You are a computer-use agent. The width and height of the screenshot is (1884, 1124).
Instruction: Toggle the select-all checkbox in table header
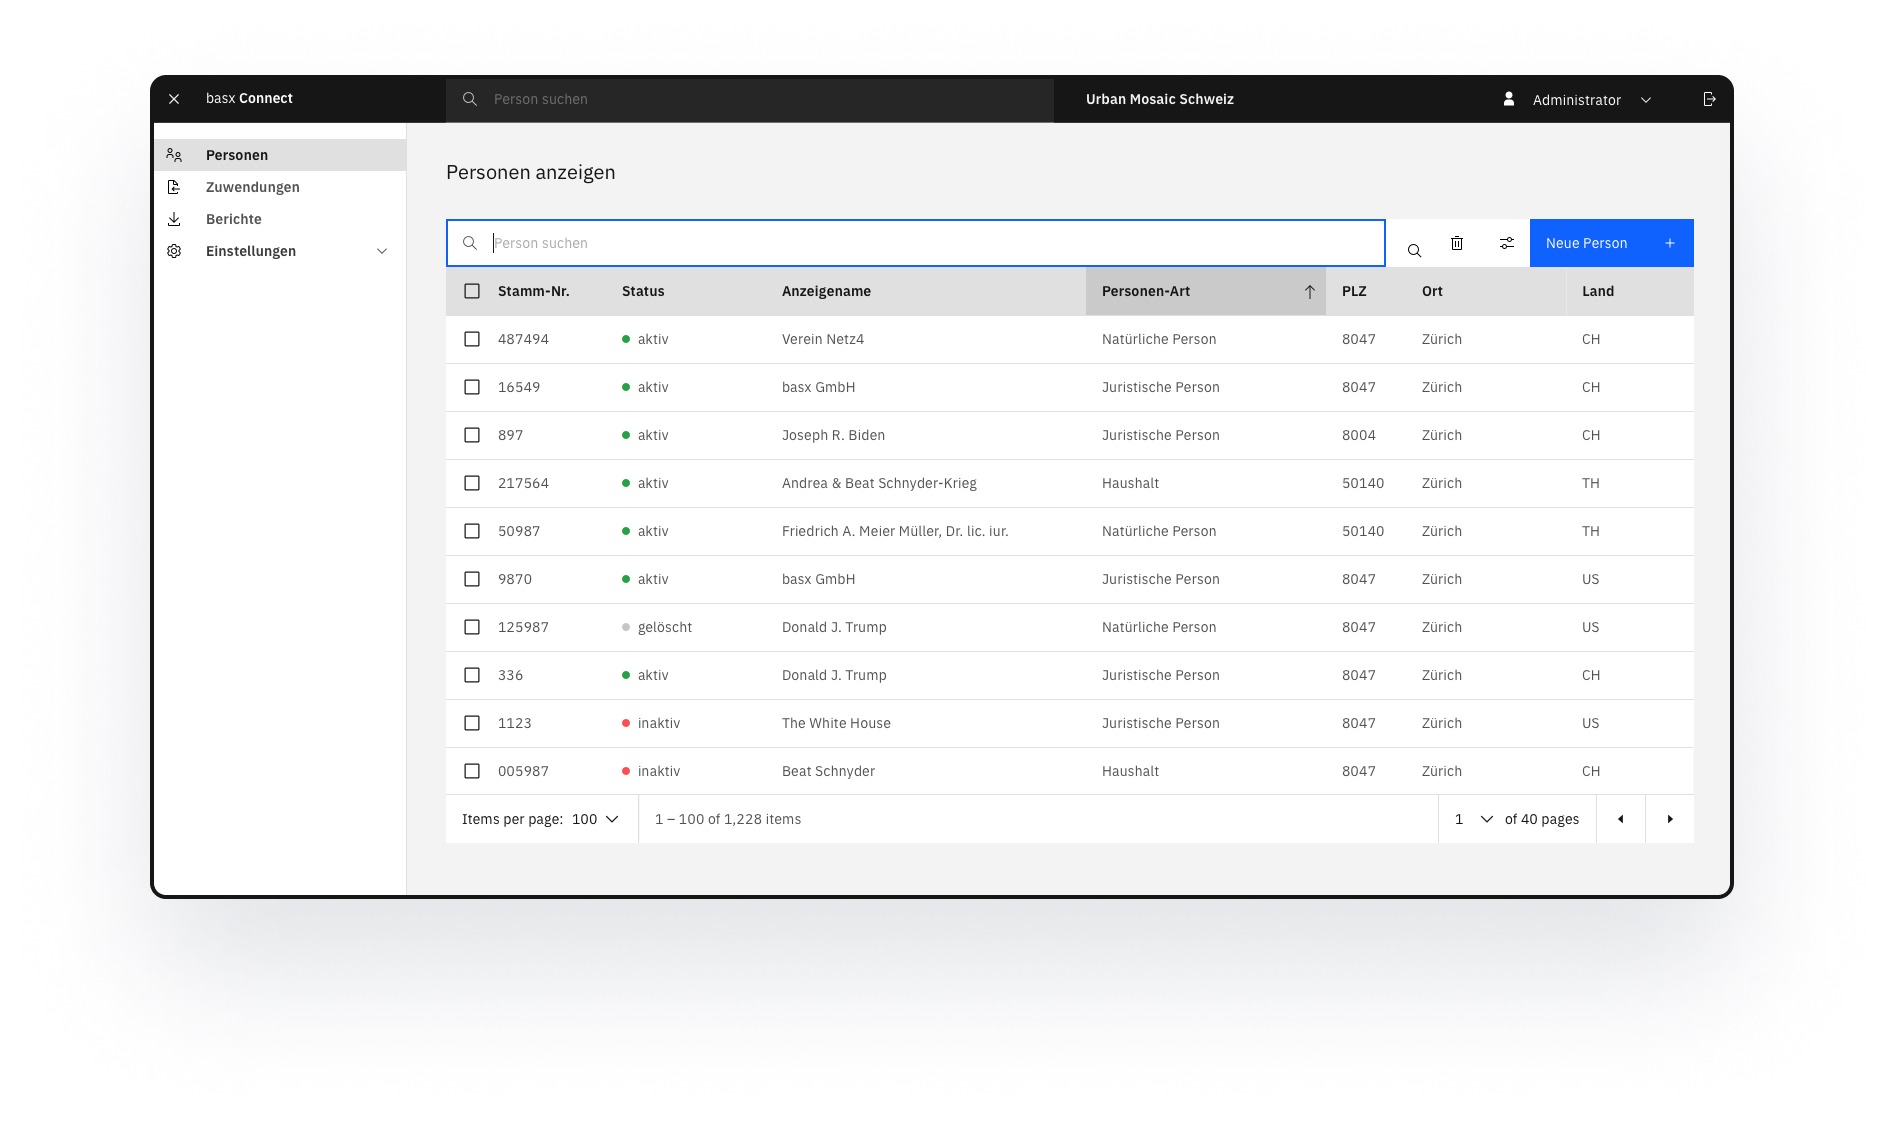pyautogui.click(x=472, y=291)
